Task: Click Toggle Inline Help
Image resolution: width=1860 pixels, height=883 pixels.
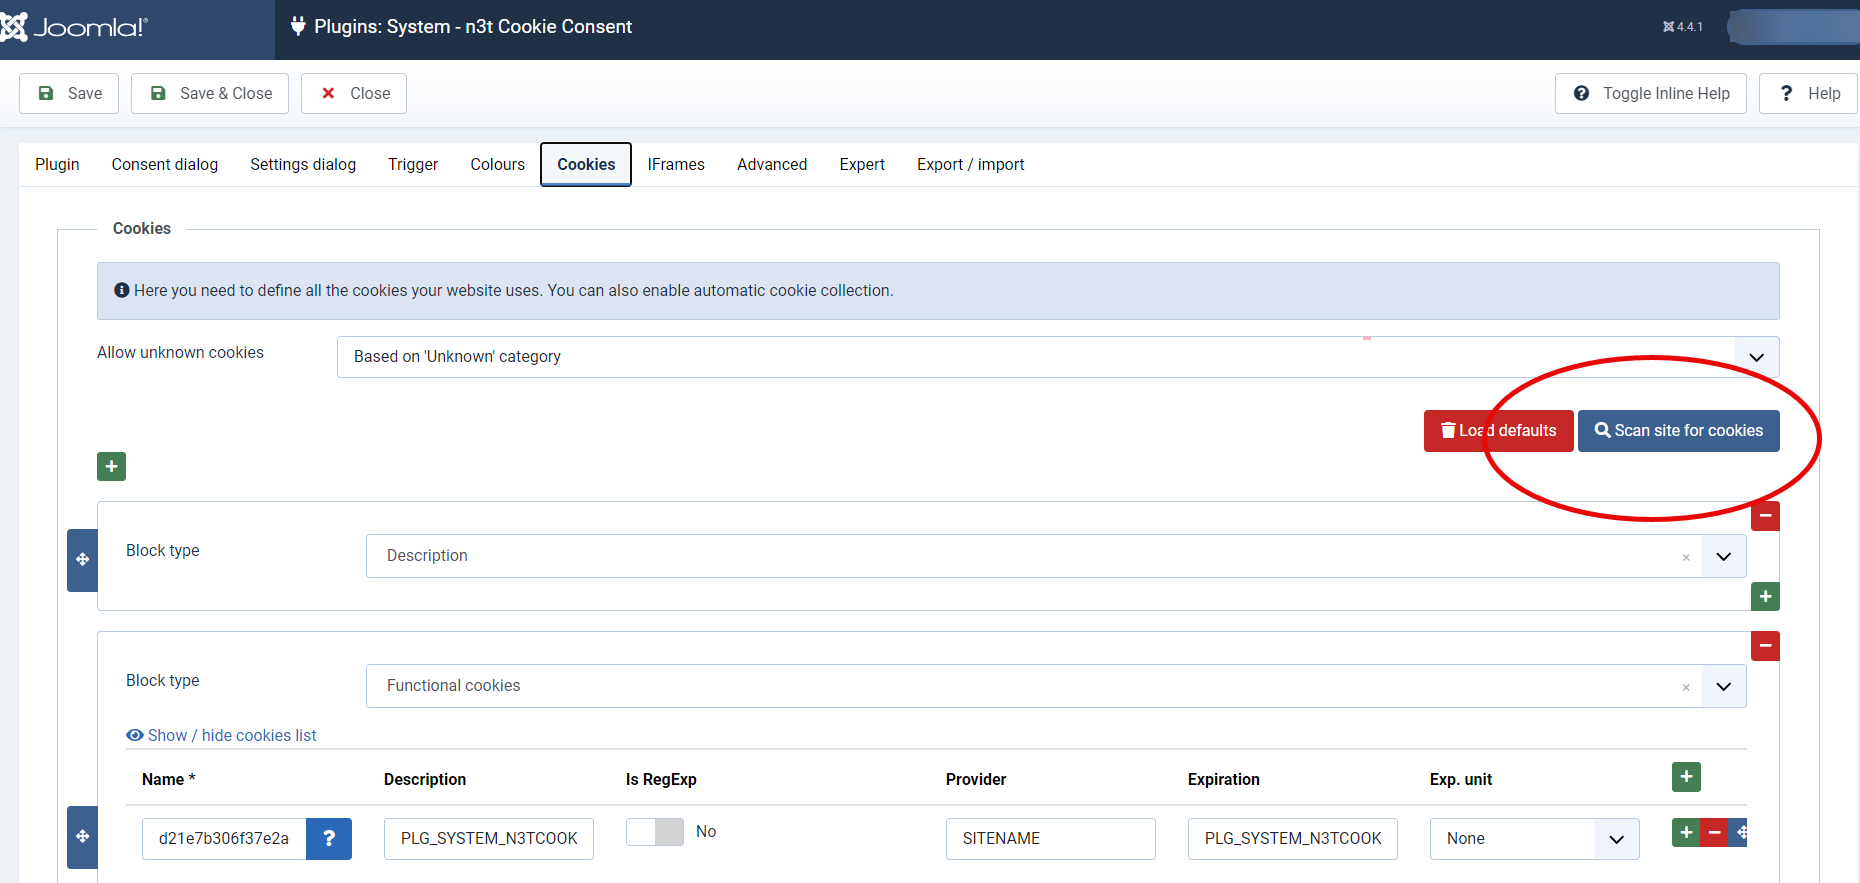Action: pos(1651,93)
